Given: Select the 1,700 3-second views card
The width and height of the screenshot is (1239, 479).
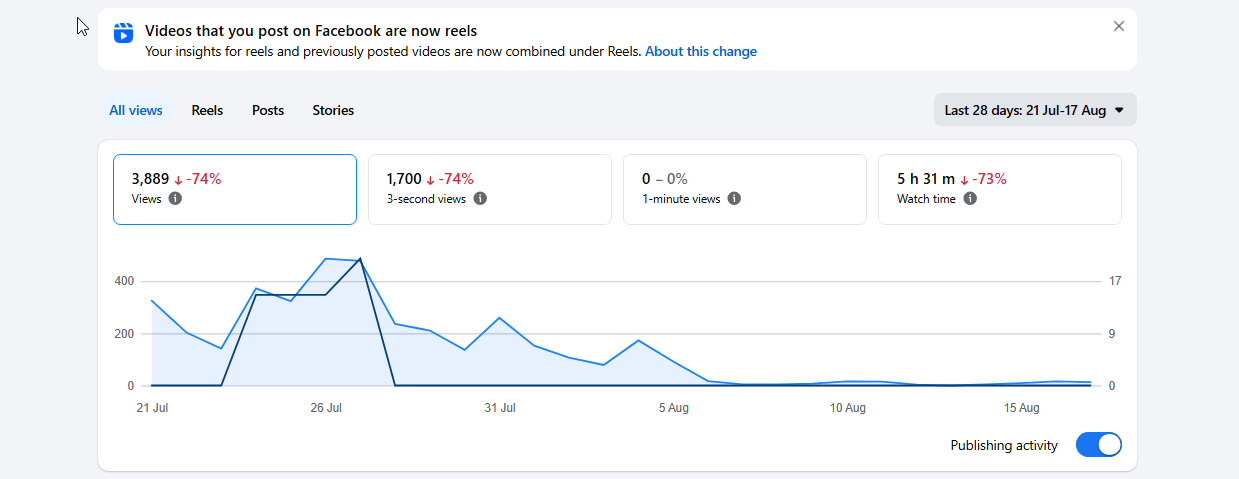Looking at the screenshot, I should [490, 189].
